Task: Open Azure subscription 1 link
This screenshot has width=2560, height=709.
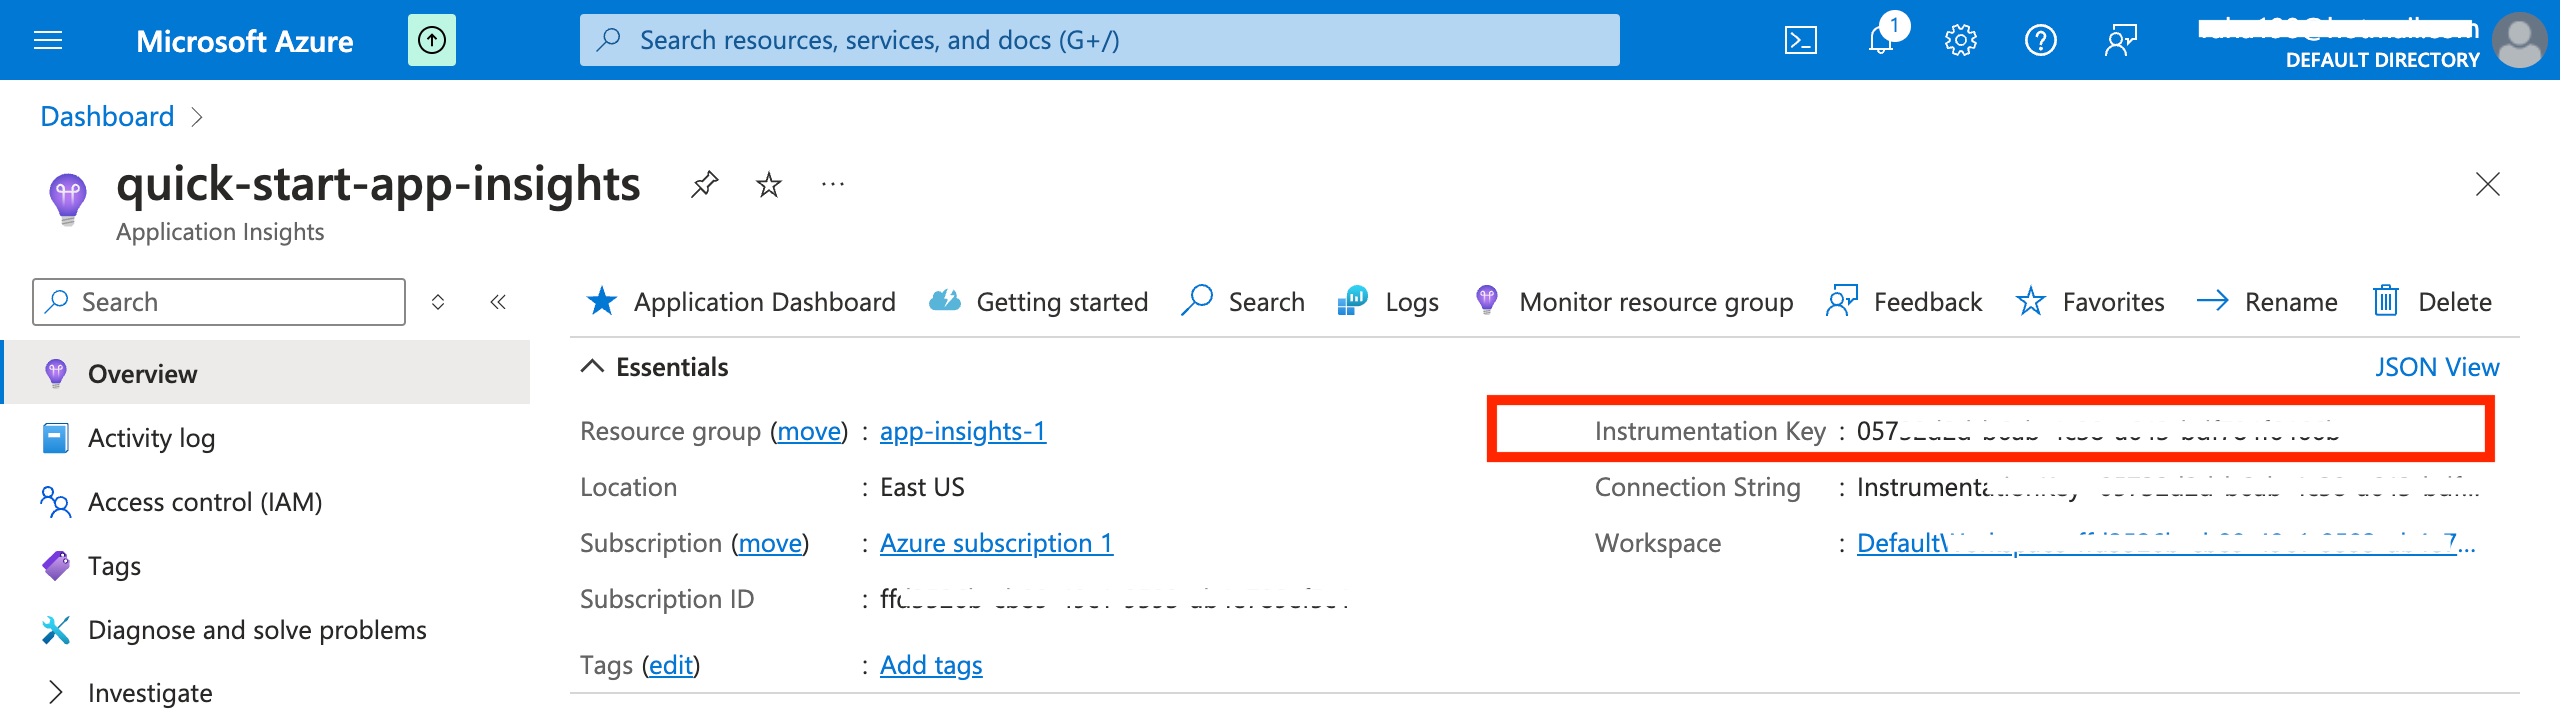Action: click(x=996, y=543)
